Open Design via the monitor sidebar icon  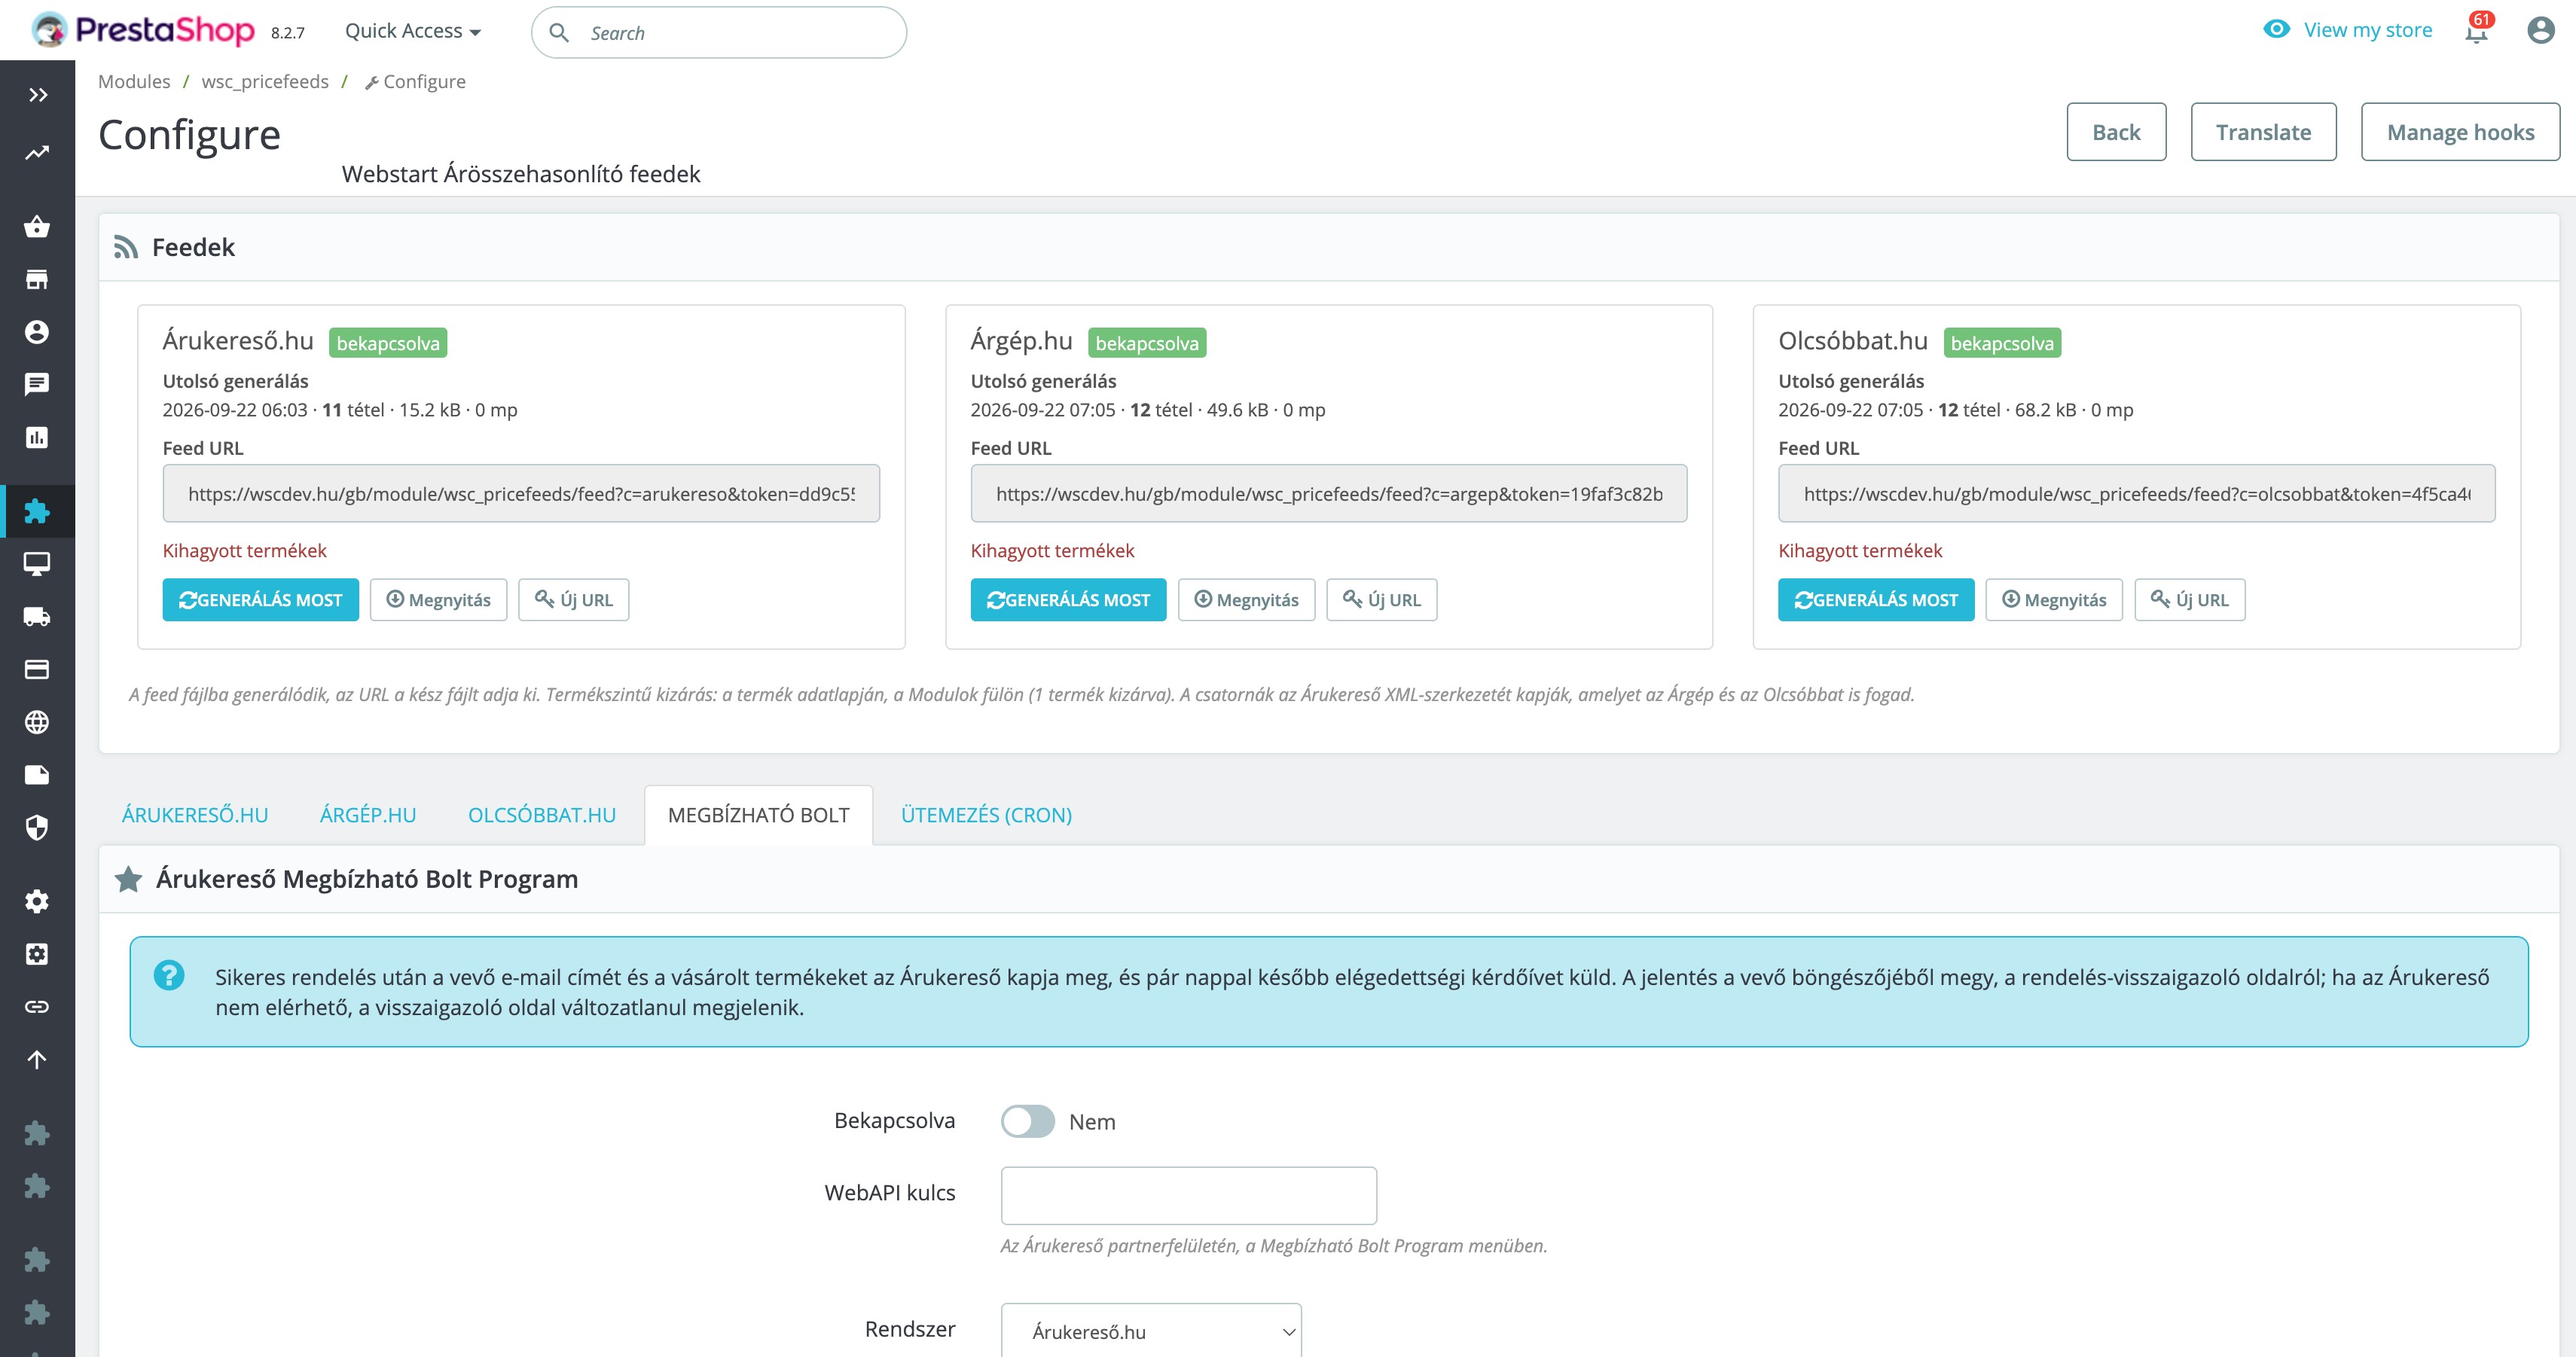coord(37,564)
